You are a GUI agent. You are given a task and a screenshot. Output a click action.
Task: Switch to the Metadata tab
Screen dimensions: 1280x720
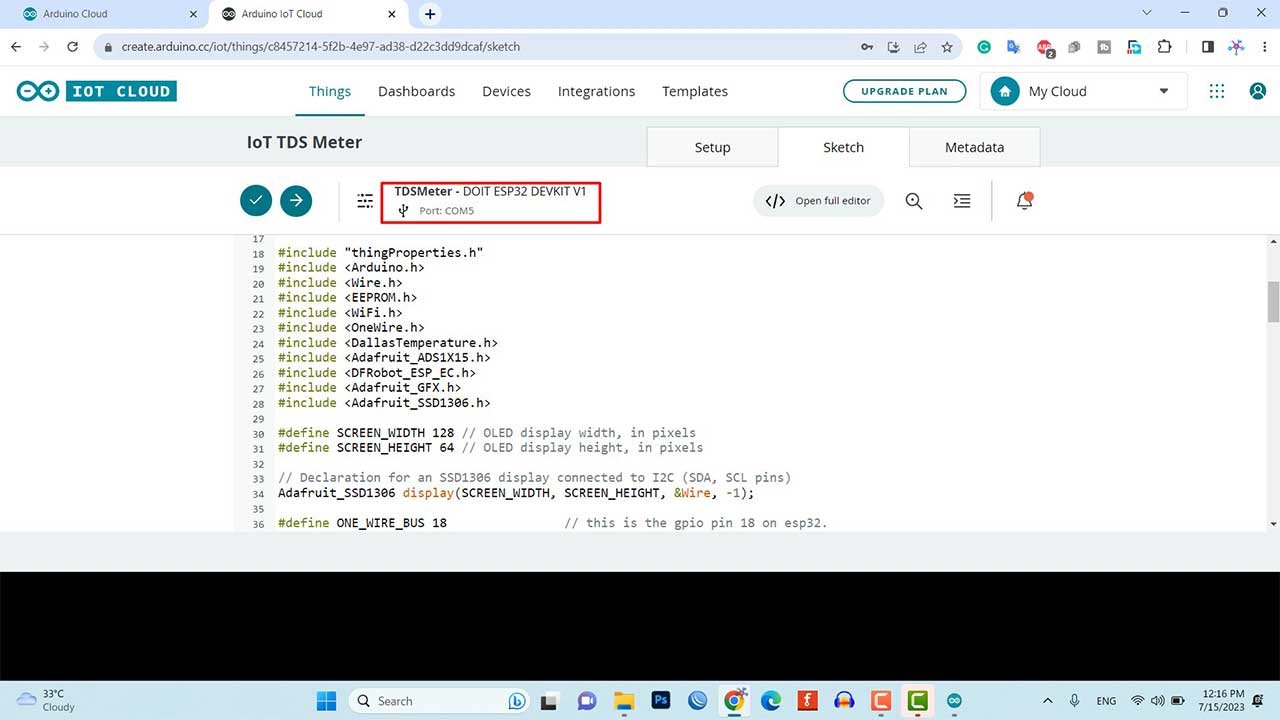(974, 146)
